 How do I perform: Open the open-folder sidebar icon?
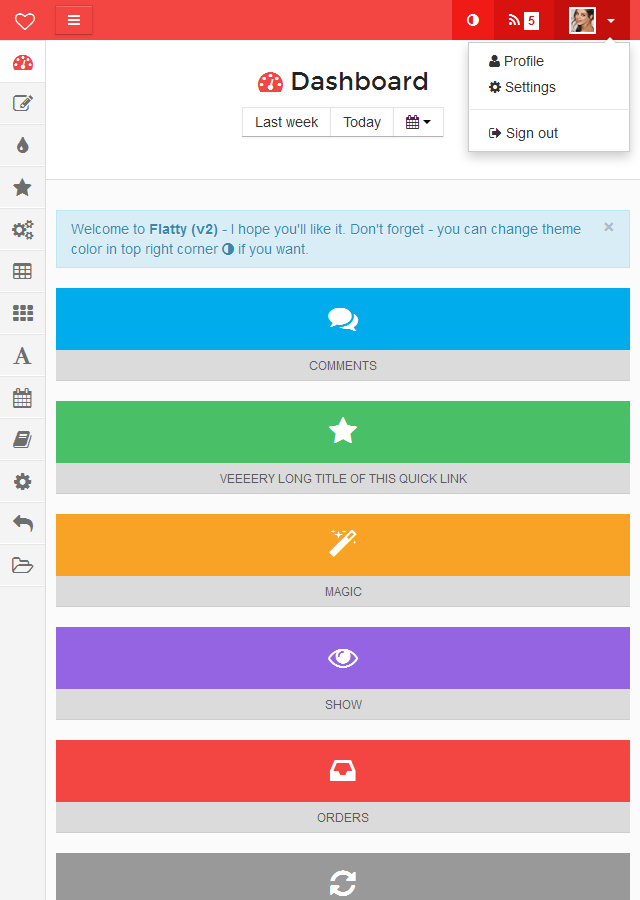pyautogui.click(x=22, y=565)
